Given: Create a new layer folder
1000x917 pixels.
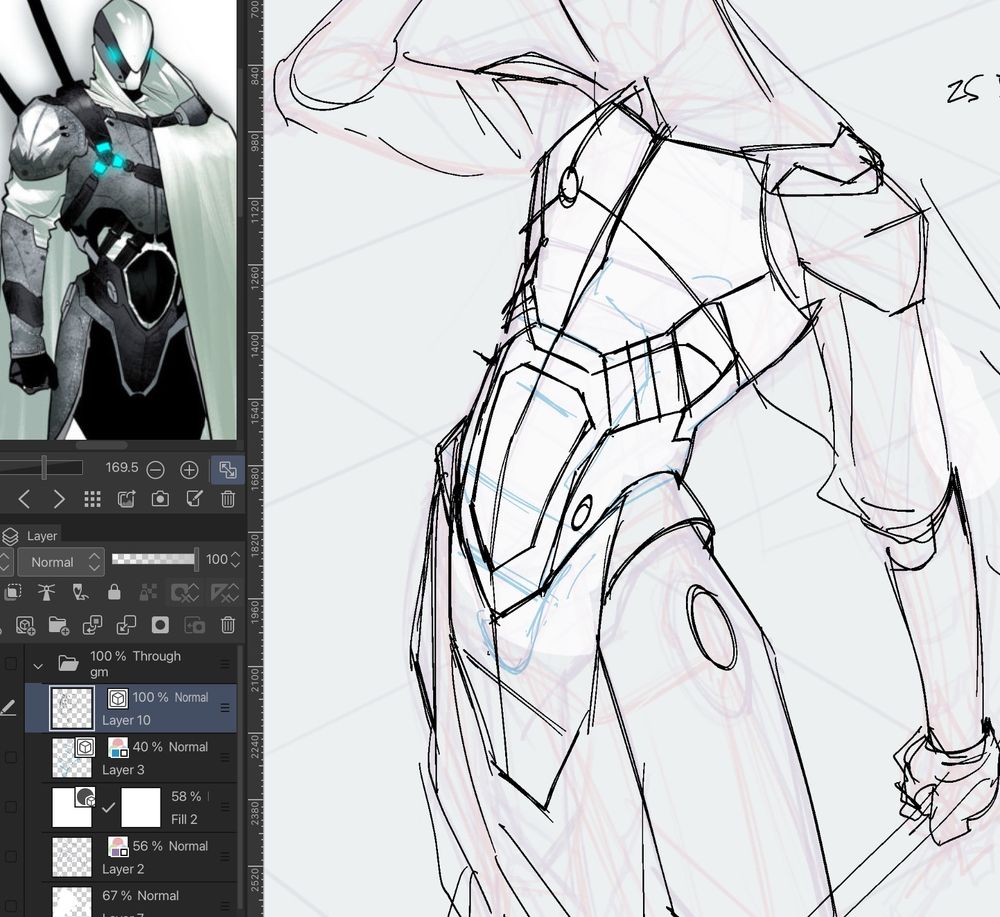Looking at the screenshot, I should [59, 625].
